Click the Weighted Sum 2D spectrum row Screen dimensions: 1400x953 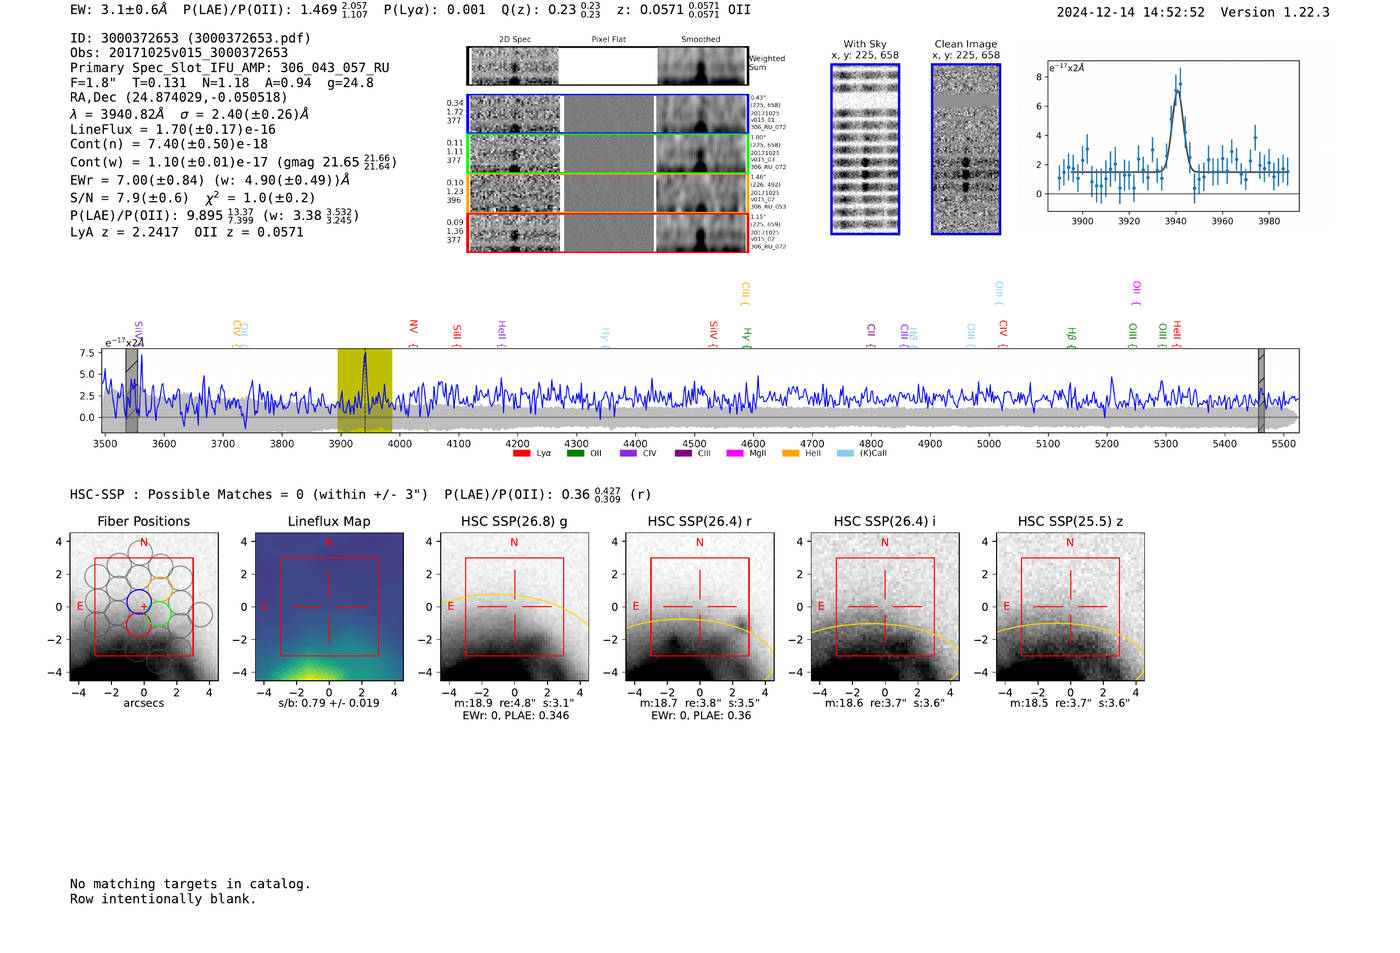point(607,66)
